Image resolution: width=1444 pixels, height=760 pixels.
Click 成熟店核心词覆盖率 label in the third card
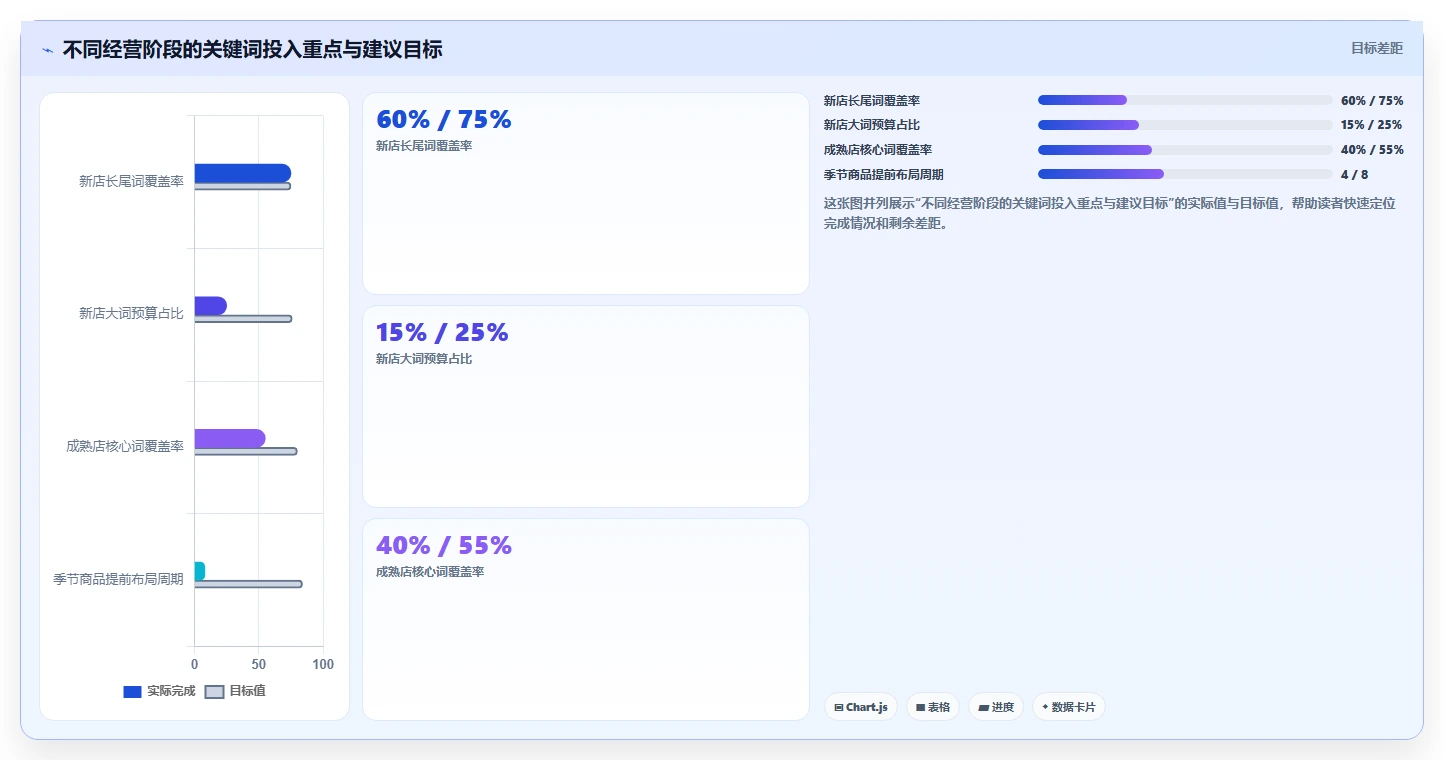(x=430, y=572)
